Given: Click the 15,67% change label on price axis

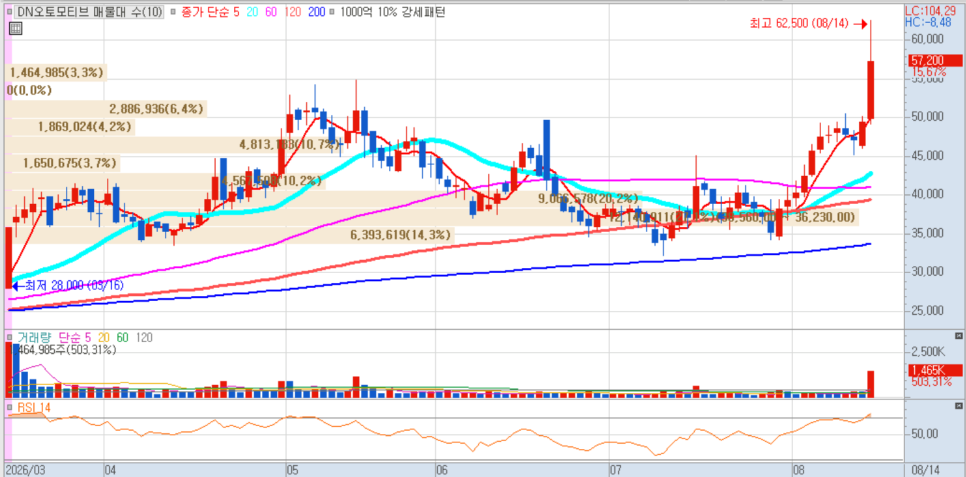Looking at the screenshot, I should click(x=928, y=71).
